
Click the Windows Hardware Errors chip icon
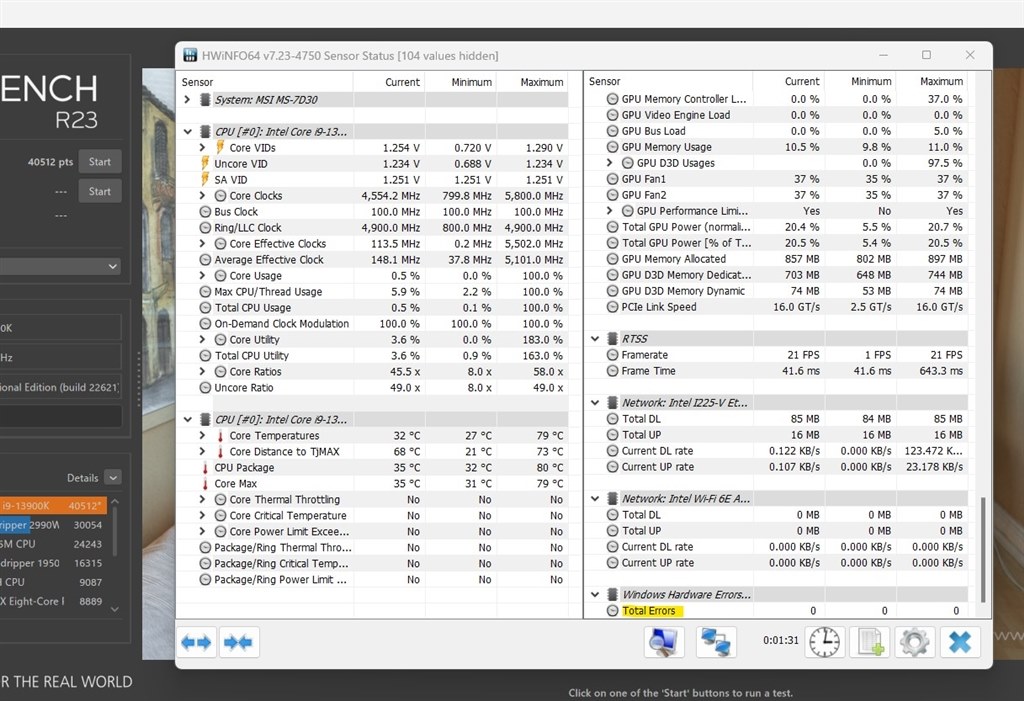613,595
